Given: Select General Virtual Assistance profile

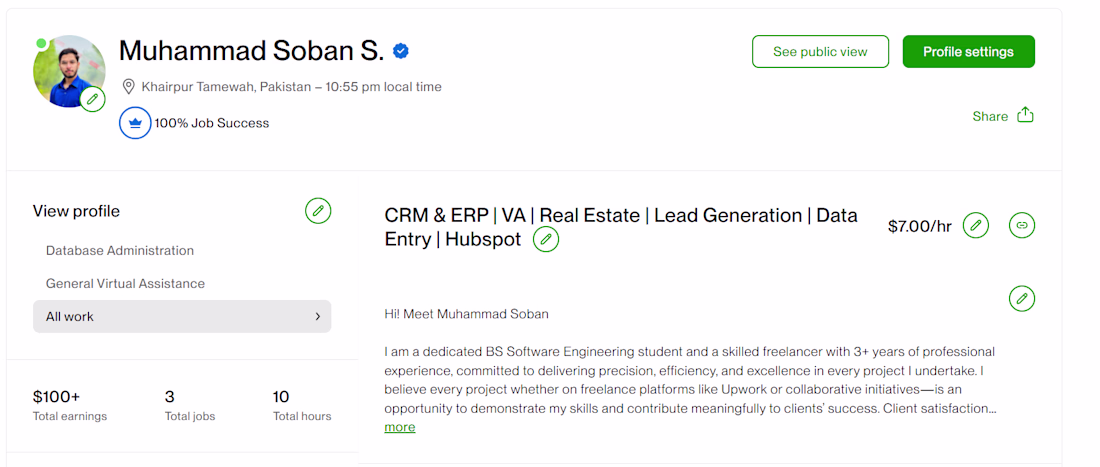Looking at the screenshot, I should [125, 283].
